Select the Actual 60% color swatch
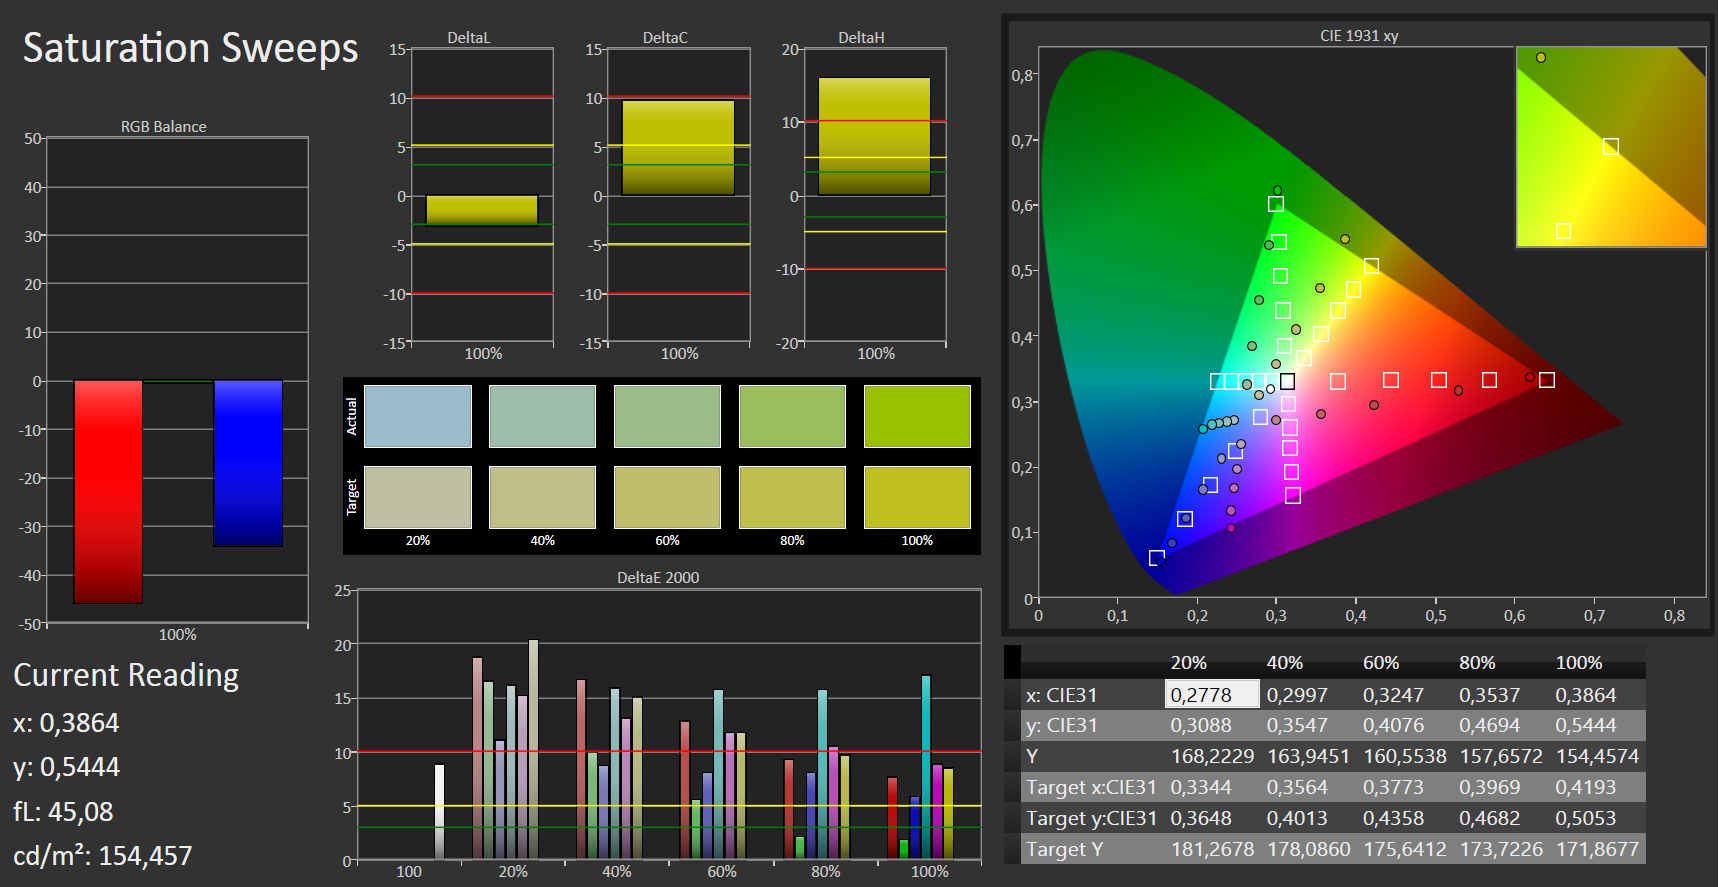 (667, 416)
